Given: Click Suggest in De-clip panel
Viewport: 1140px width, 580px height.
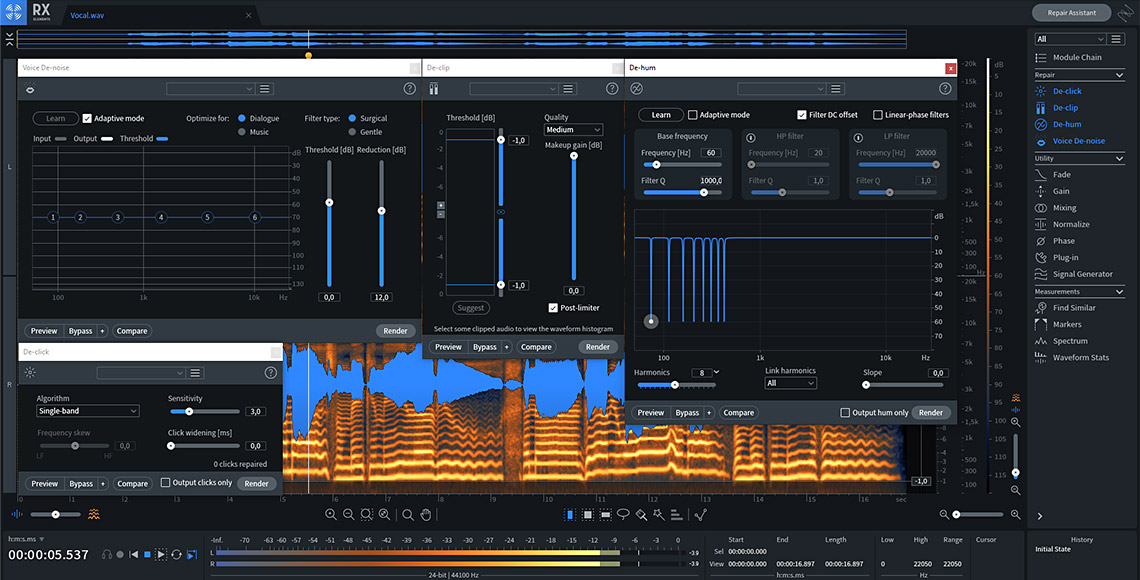Looking at the screenshot, I should (470, 308).
